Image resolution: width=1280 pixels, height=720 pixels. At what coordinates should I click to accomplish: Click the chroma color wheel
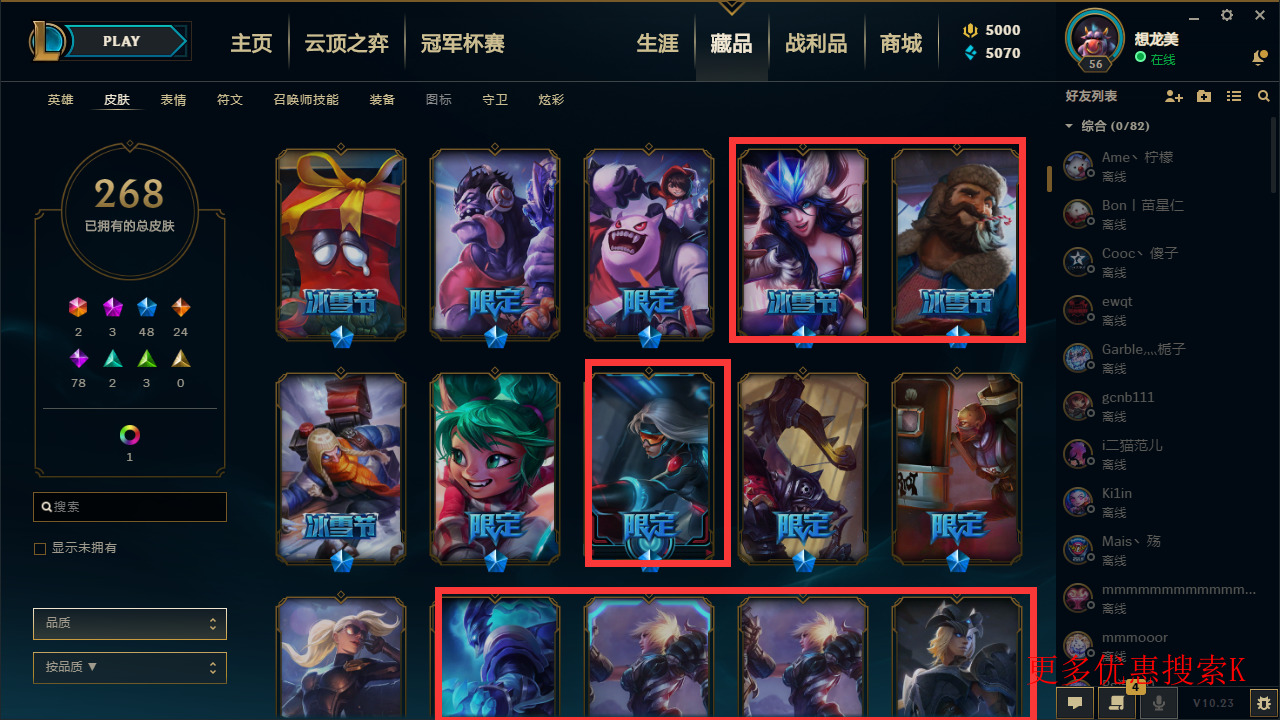pos(130,435)
